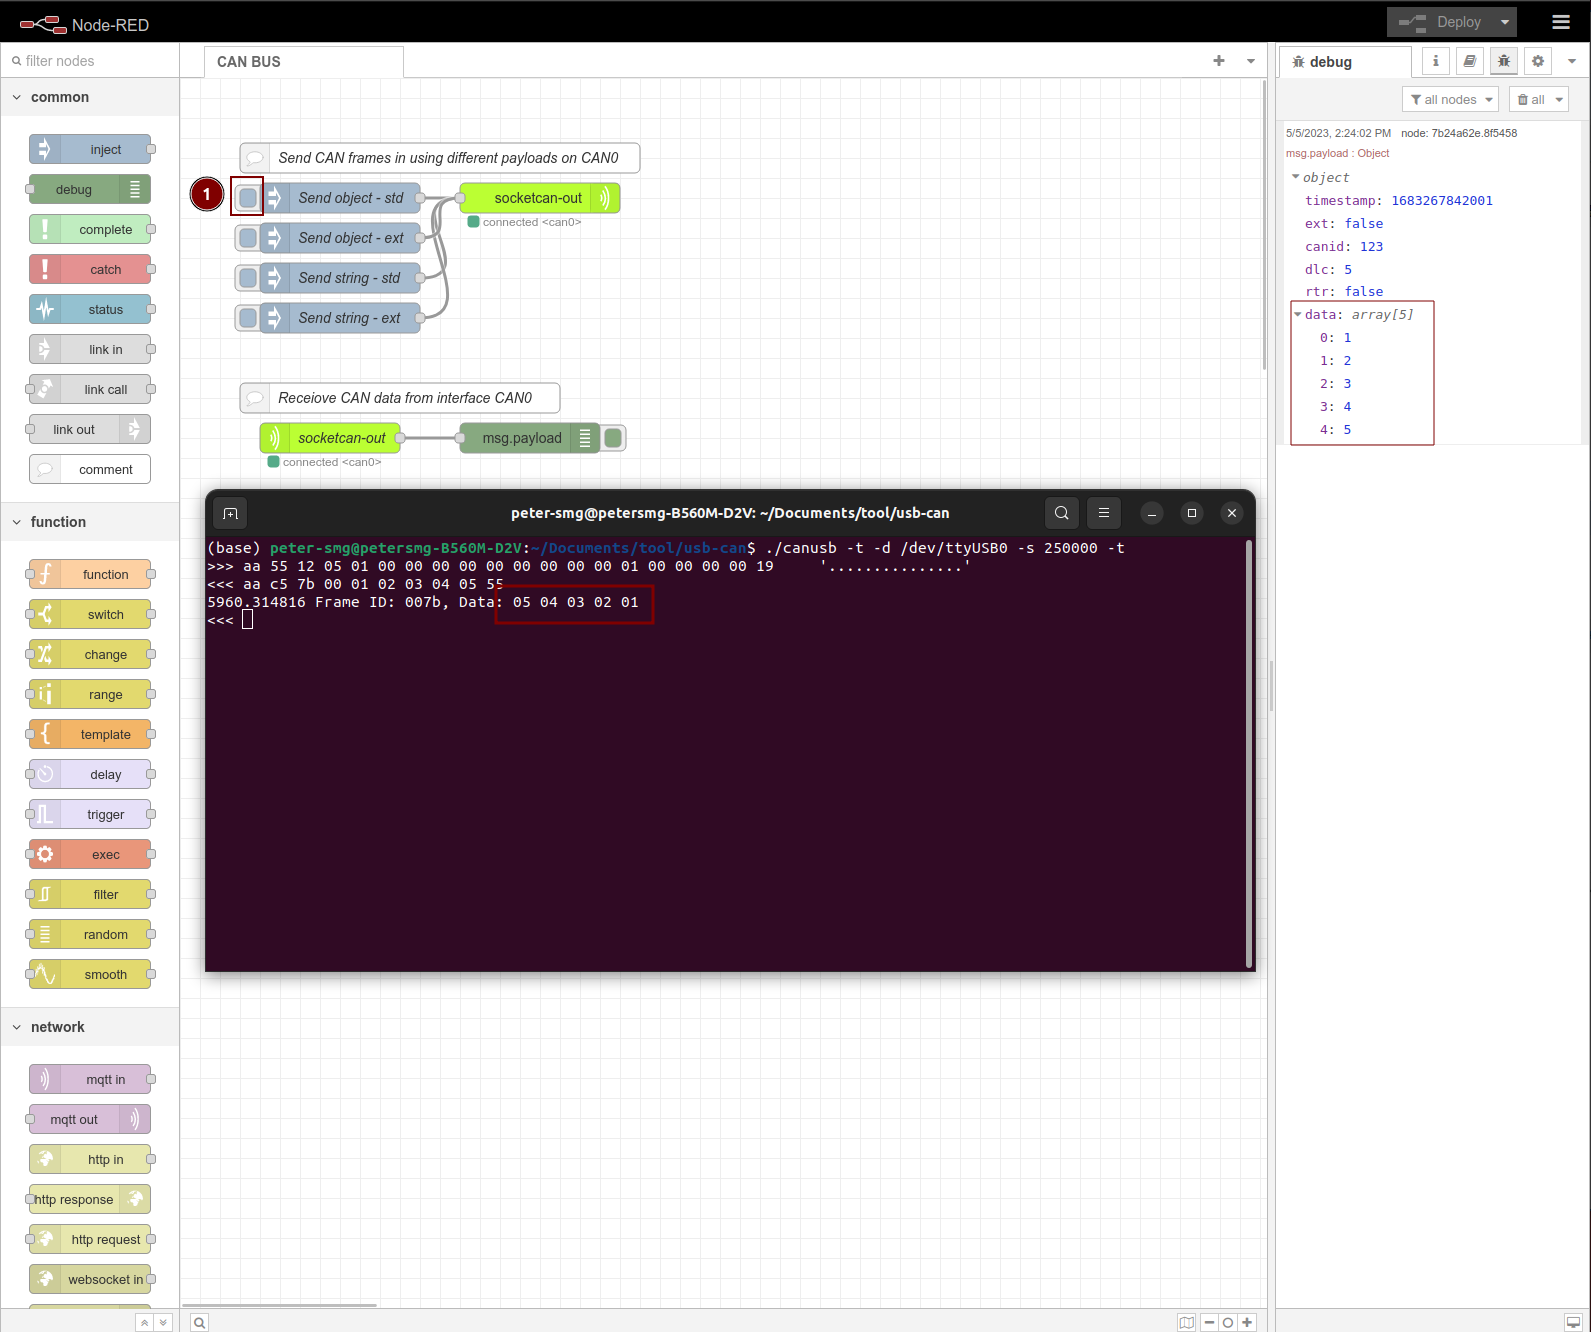Collapse the object tree in debug output

pyautogui.click(x=1296, y=177)
